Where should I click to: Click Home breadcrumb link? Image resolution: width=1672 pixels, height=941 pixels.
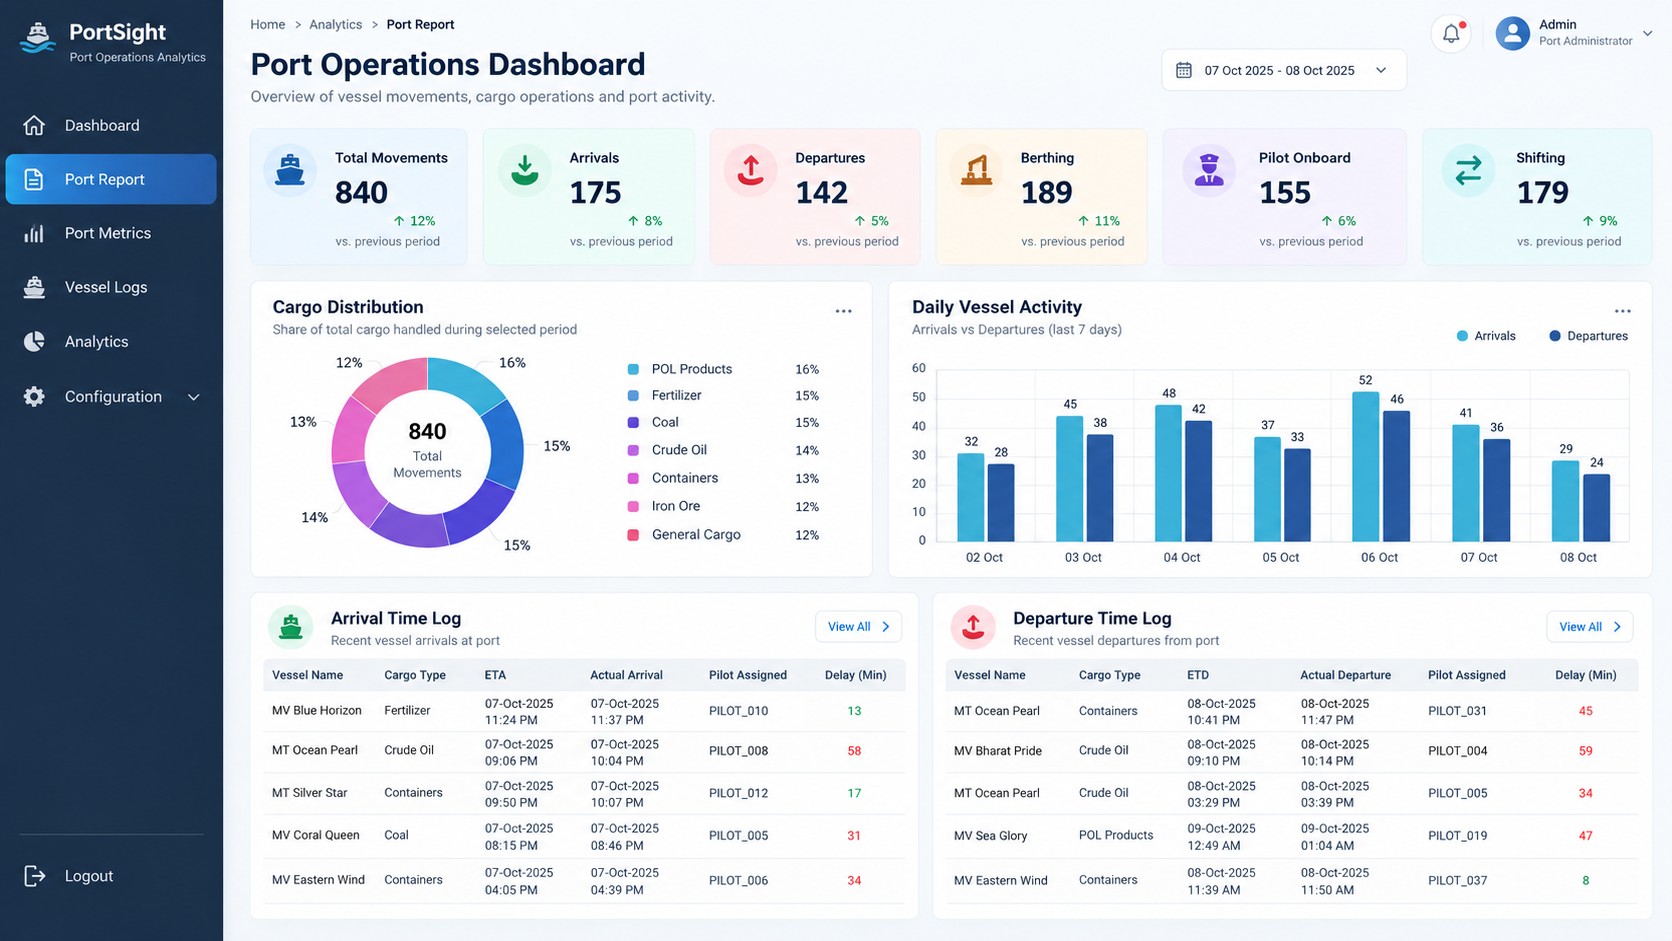pyautogui.click(x=268, y=24)
